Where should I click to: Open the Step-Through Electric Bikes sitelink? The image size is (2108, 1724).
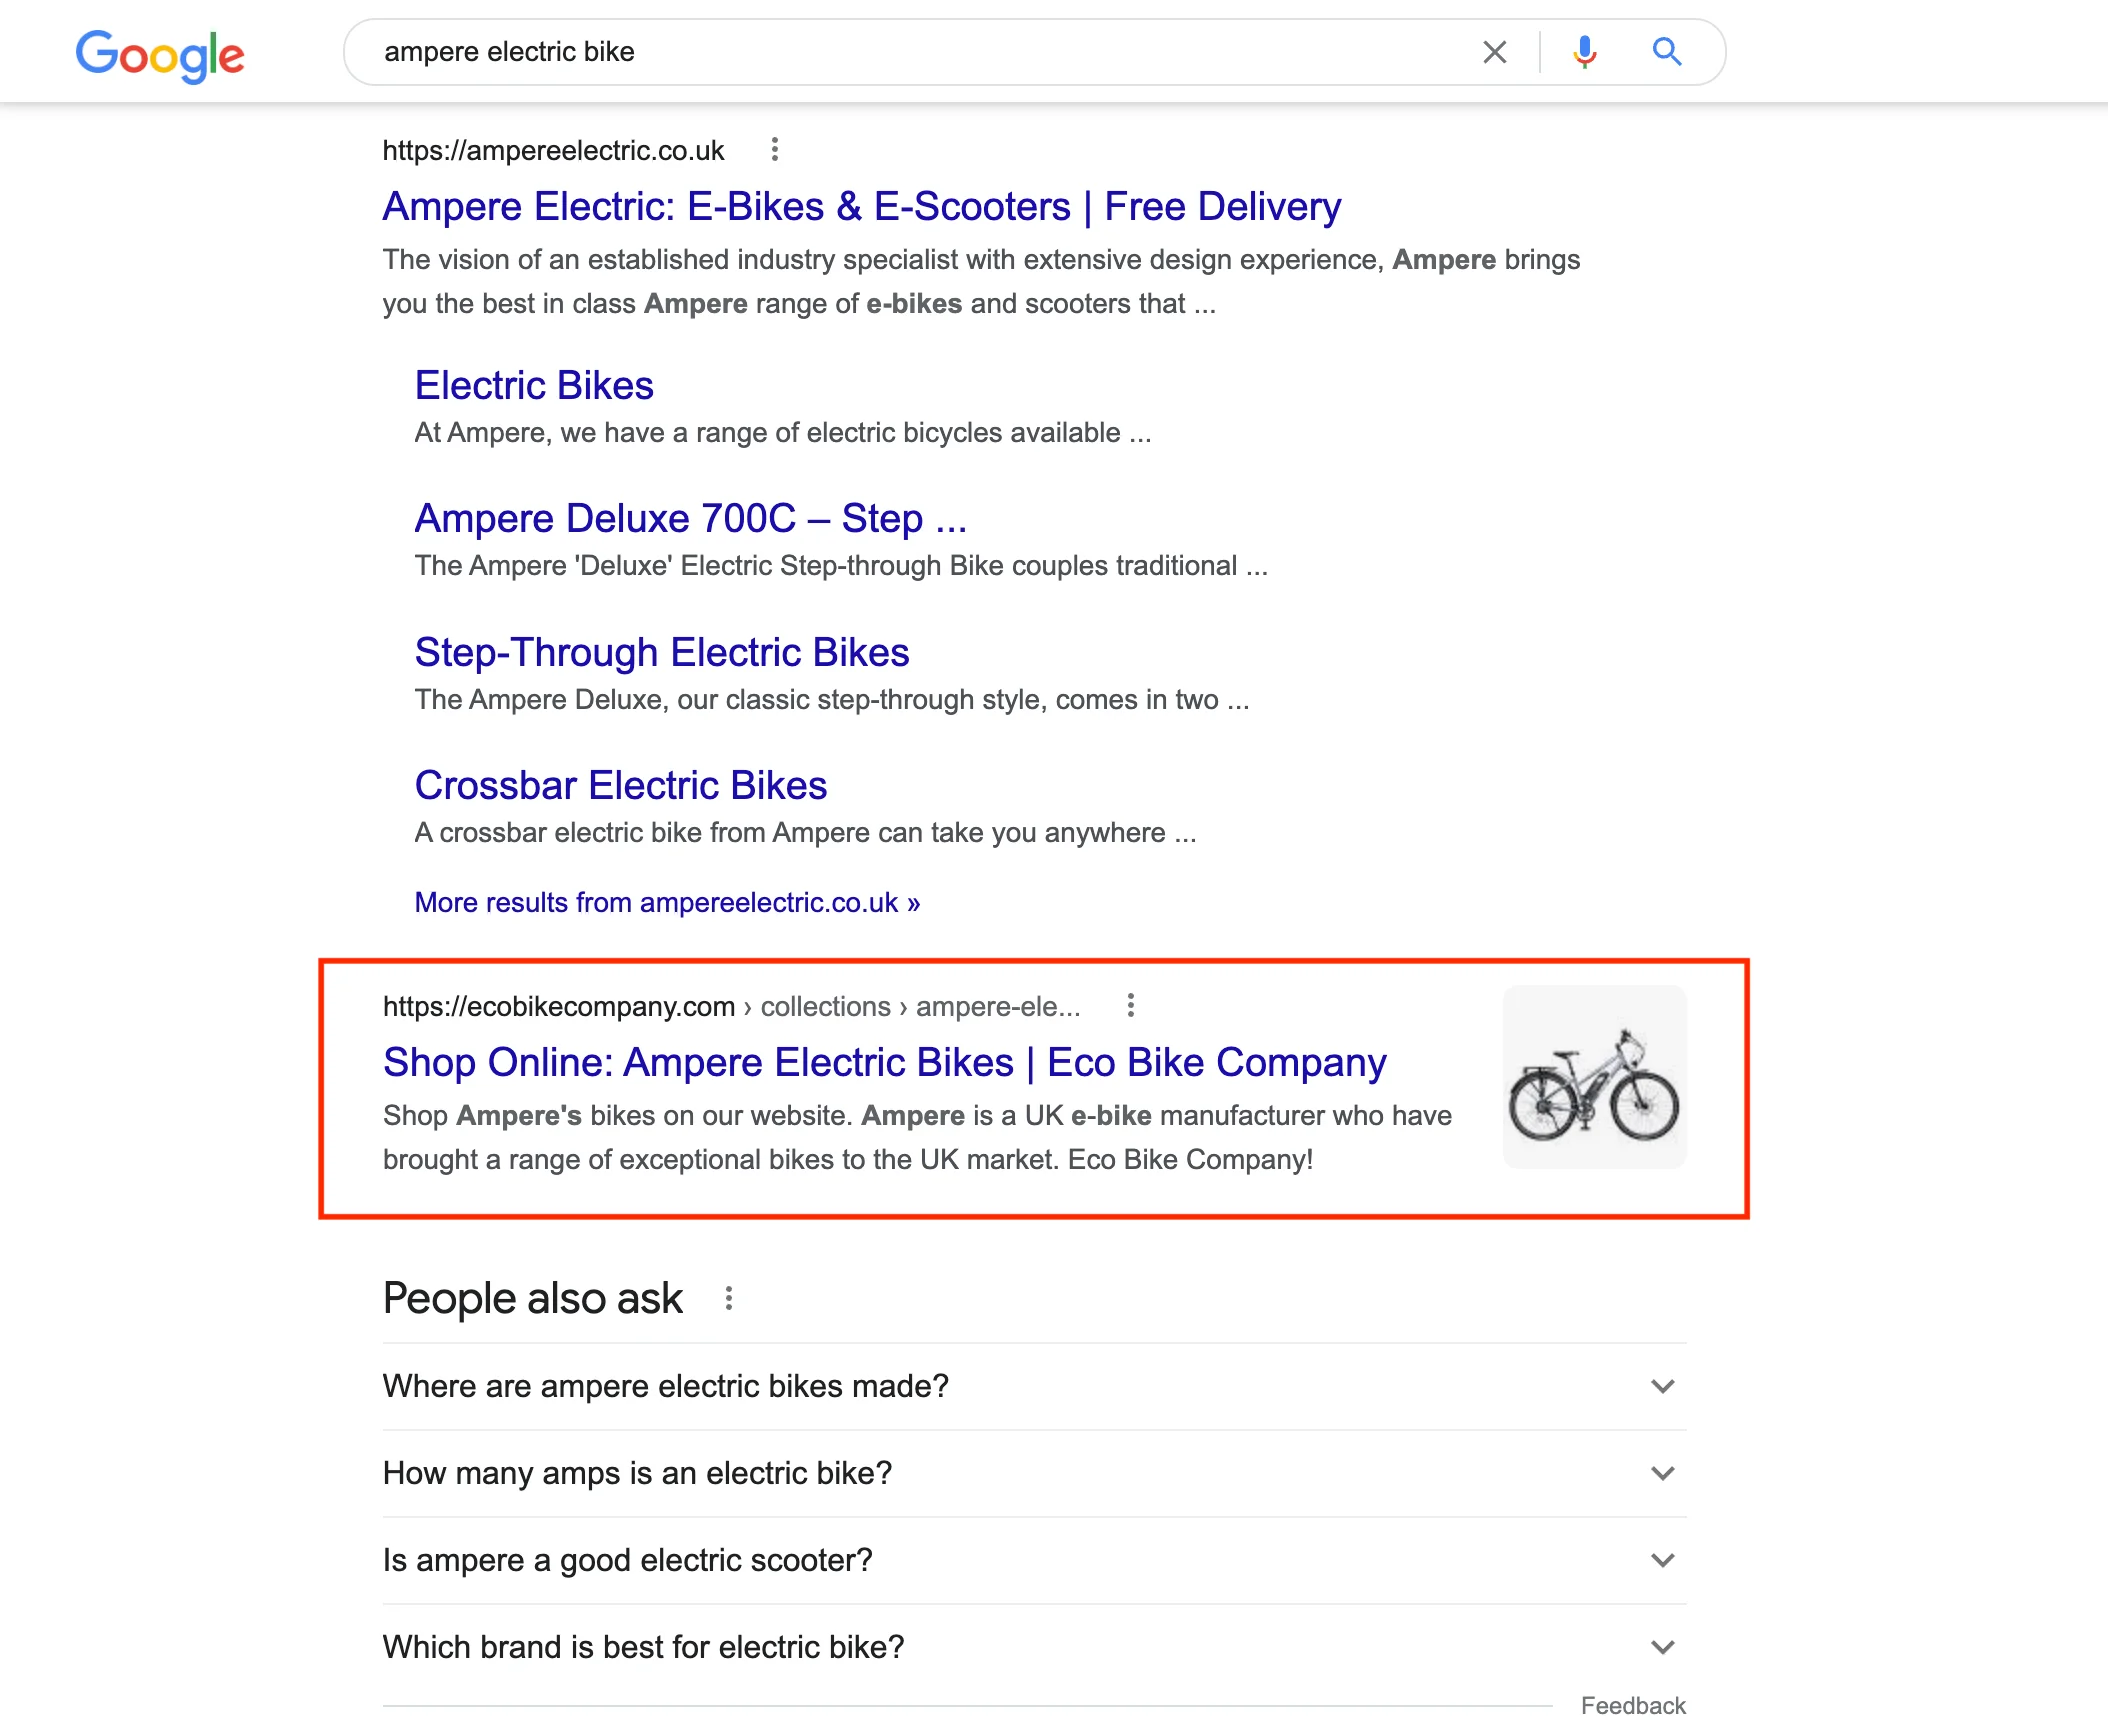pyautogui.click(x=662, y=652)
